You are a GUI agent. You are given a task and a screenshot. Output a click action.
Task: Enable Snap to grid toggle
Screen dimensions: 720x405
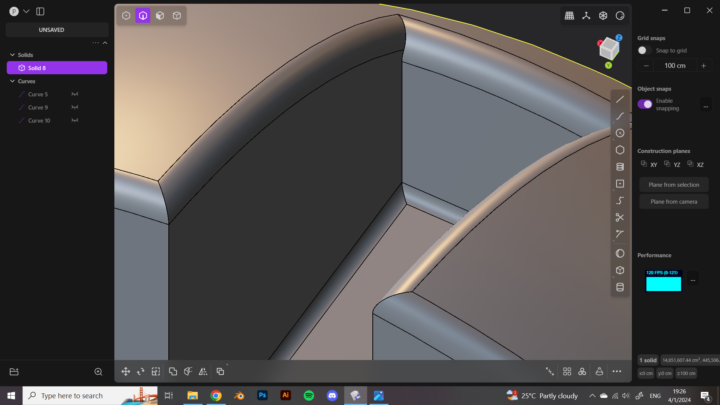(645, 50)
